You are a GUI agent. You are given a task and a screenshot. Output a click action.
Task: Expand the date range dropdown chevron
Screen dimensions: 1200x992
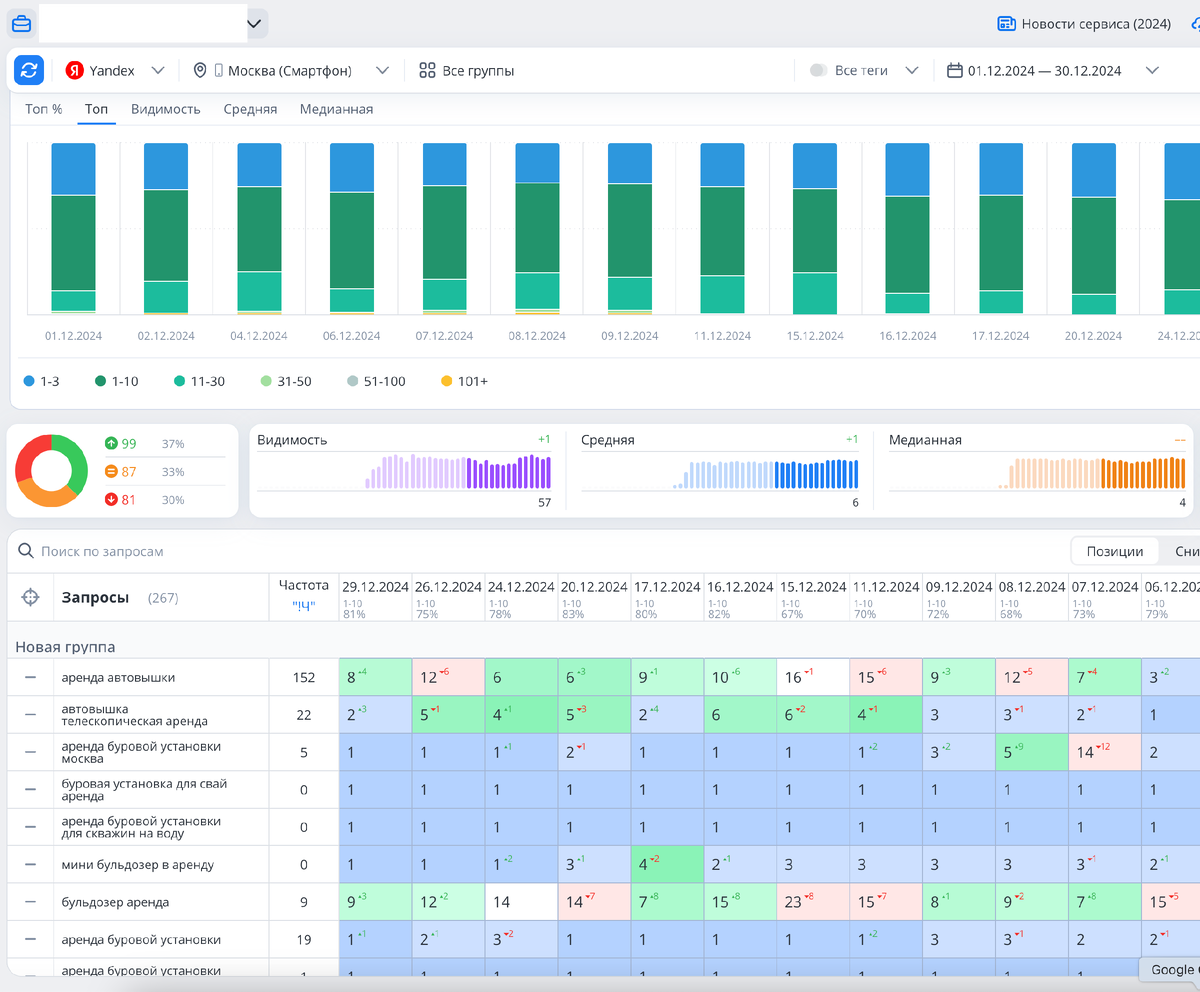coord(1152,70)
